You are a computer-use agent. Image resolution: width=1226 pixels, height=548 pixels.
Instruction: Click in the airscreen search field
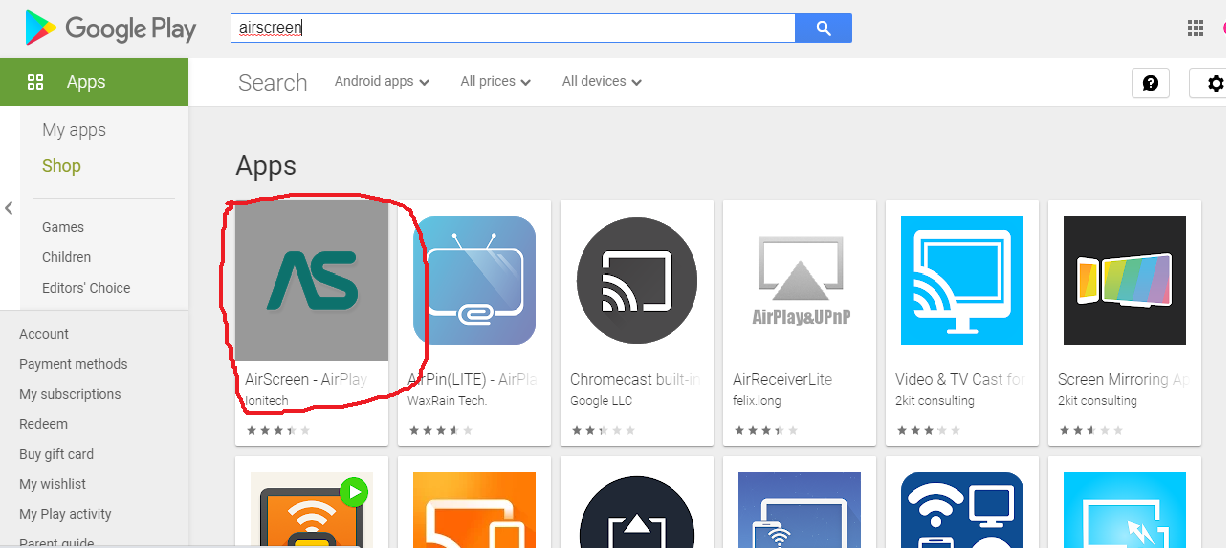513,28
